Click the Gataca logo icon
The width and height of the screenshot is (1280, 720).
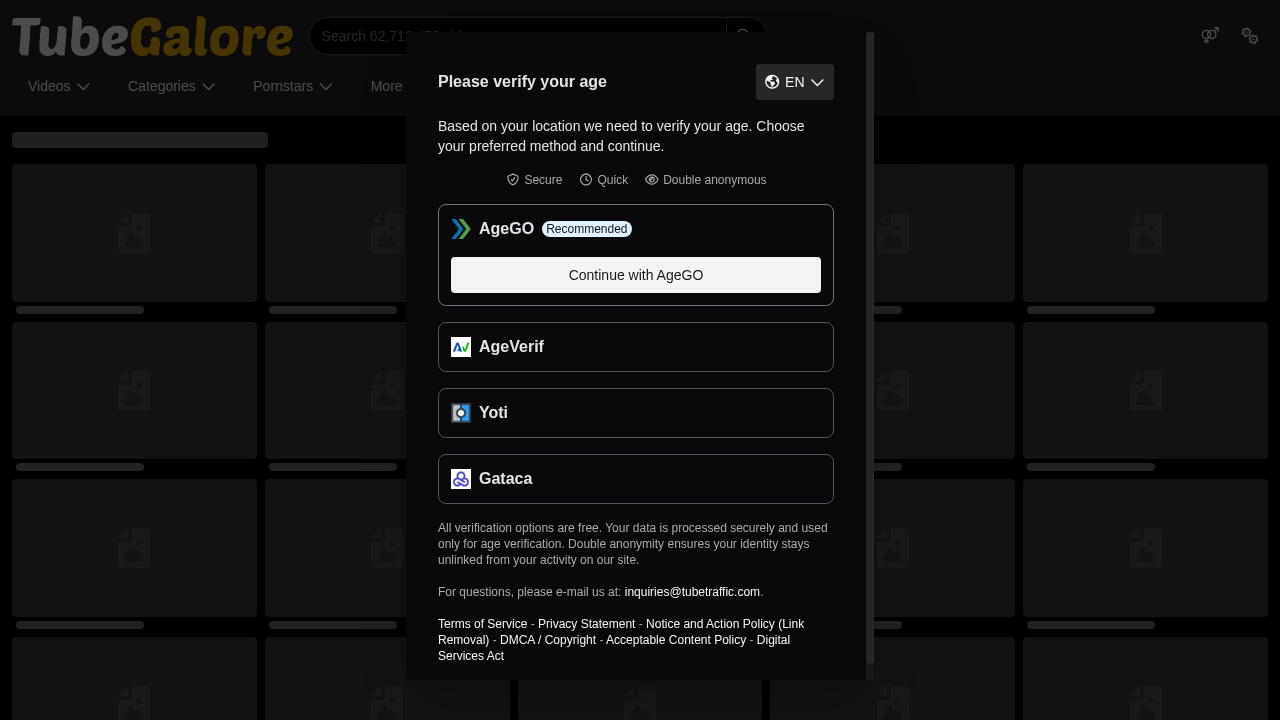click(460, 479)
